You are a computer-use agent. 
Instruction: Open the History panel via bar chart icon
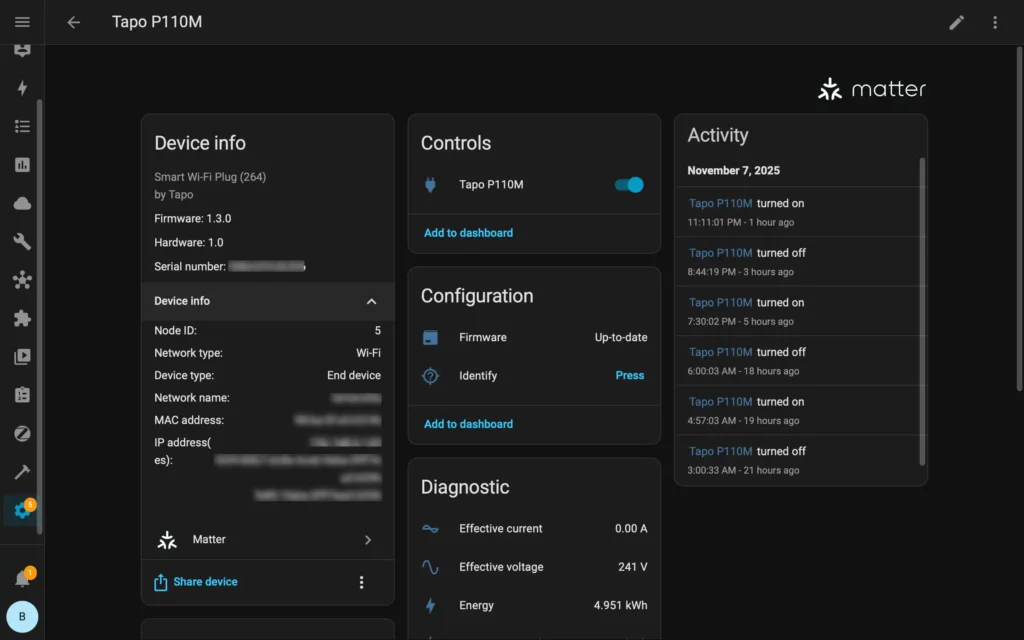coord(22,164)
